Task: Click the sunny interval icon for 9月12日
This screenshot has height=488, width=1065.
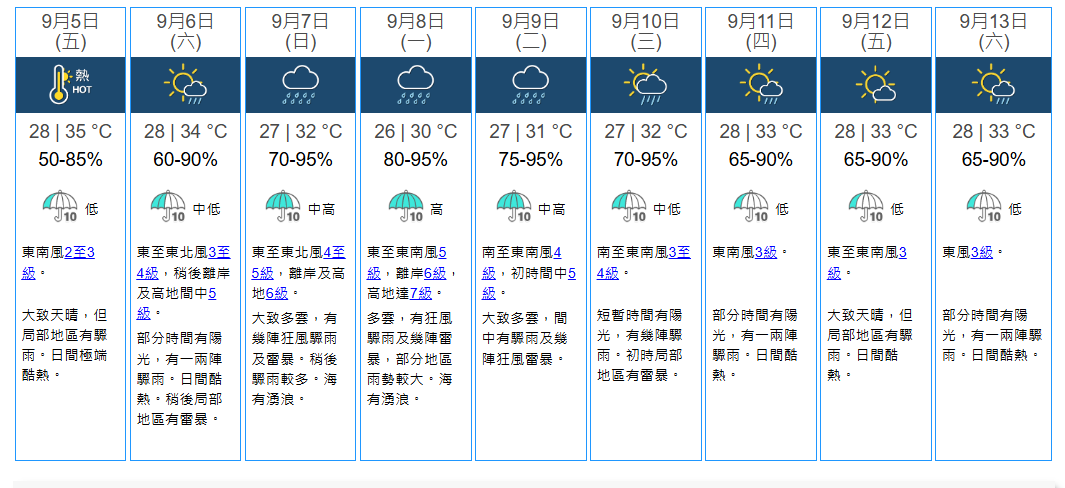Action: [875, 85]
